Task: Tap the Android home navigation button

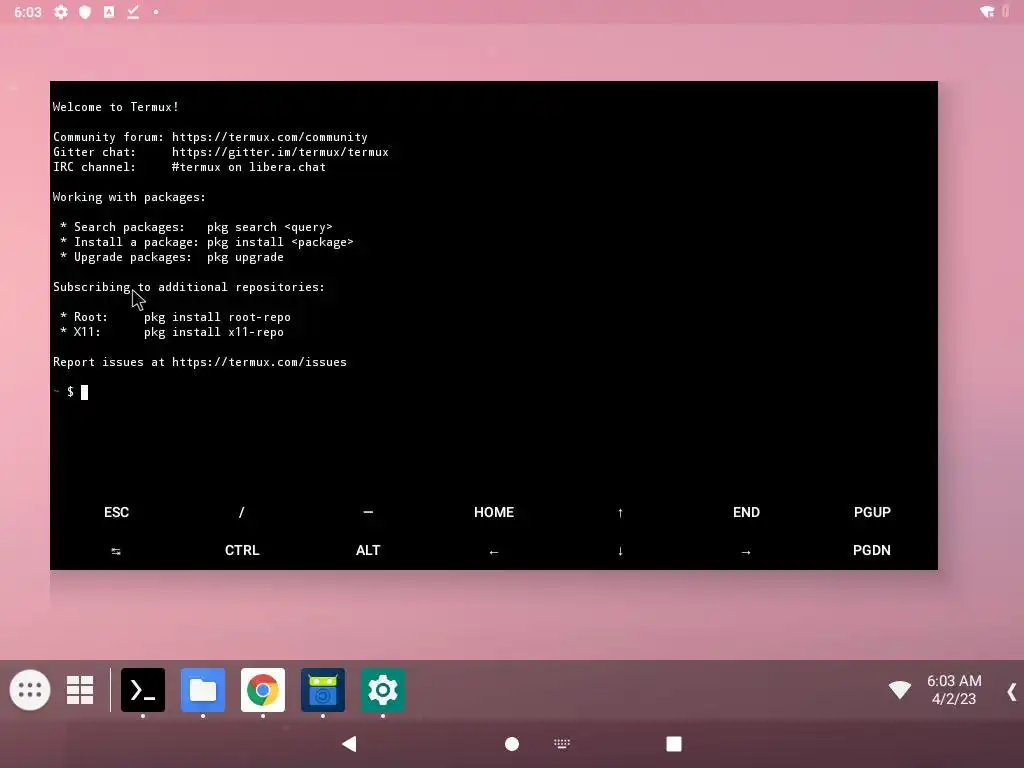Action: tap(512, 744)
